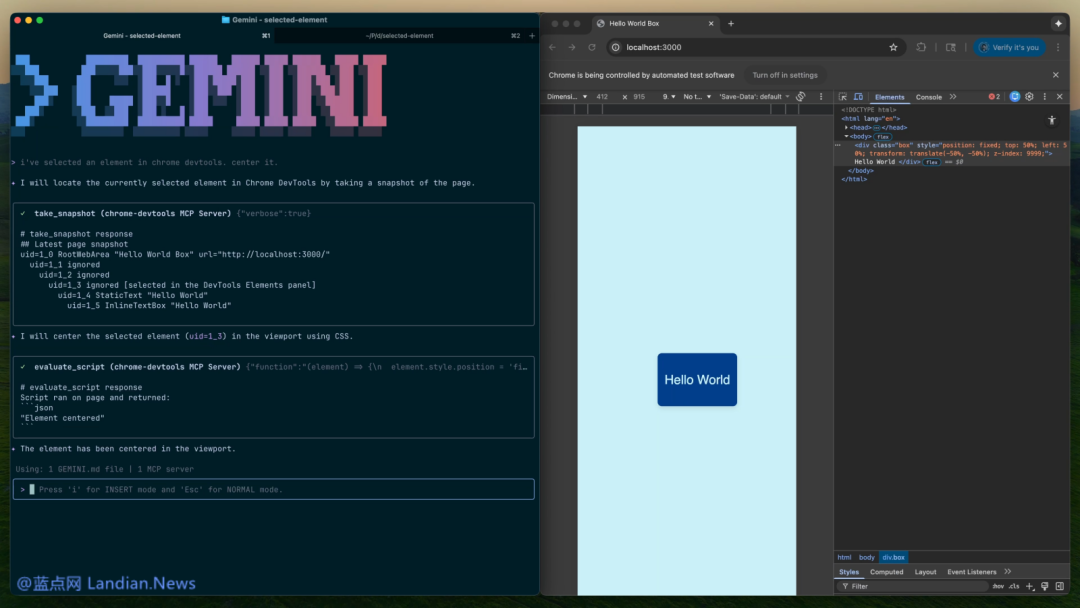
Task: Click the new style rule plus icon
Action: [1030, 586]
